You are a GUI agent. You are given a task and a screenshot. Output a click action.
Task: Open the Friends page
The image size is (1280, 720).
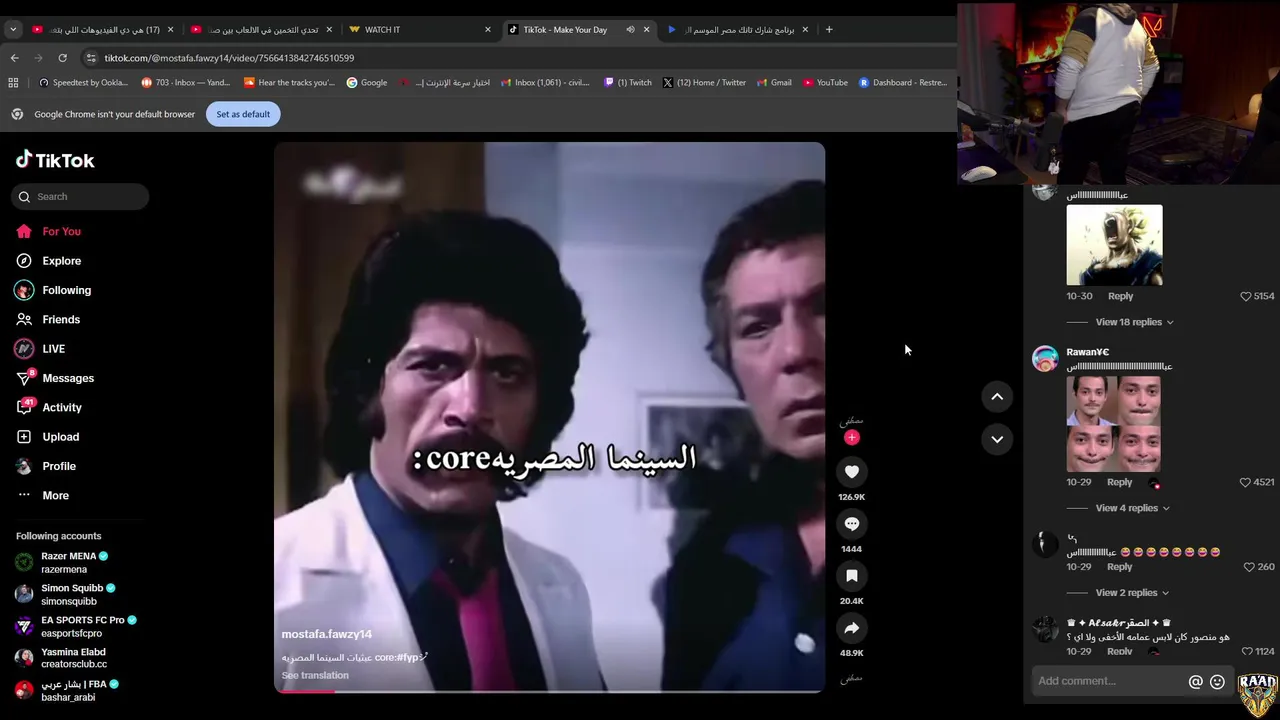(x=48, y=320)
